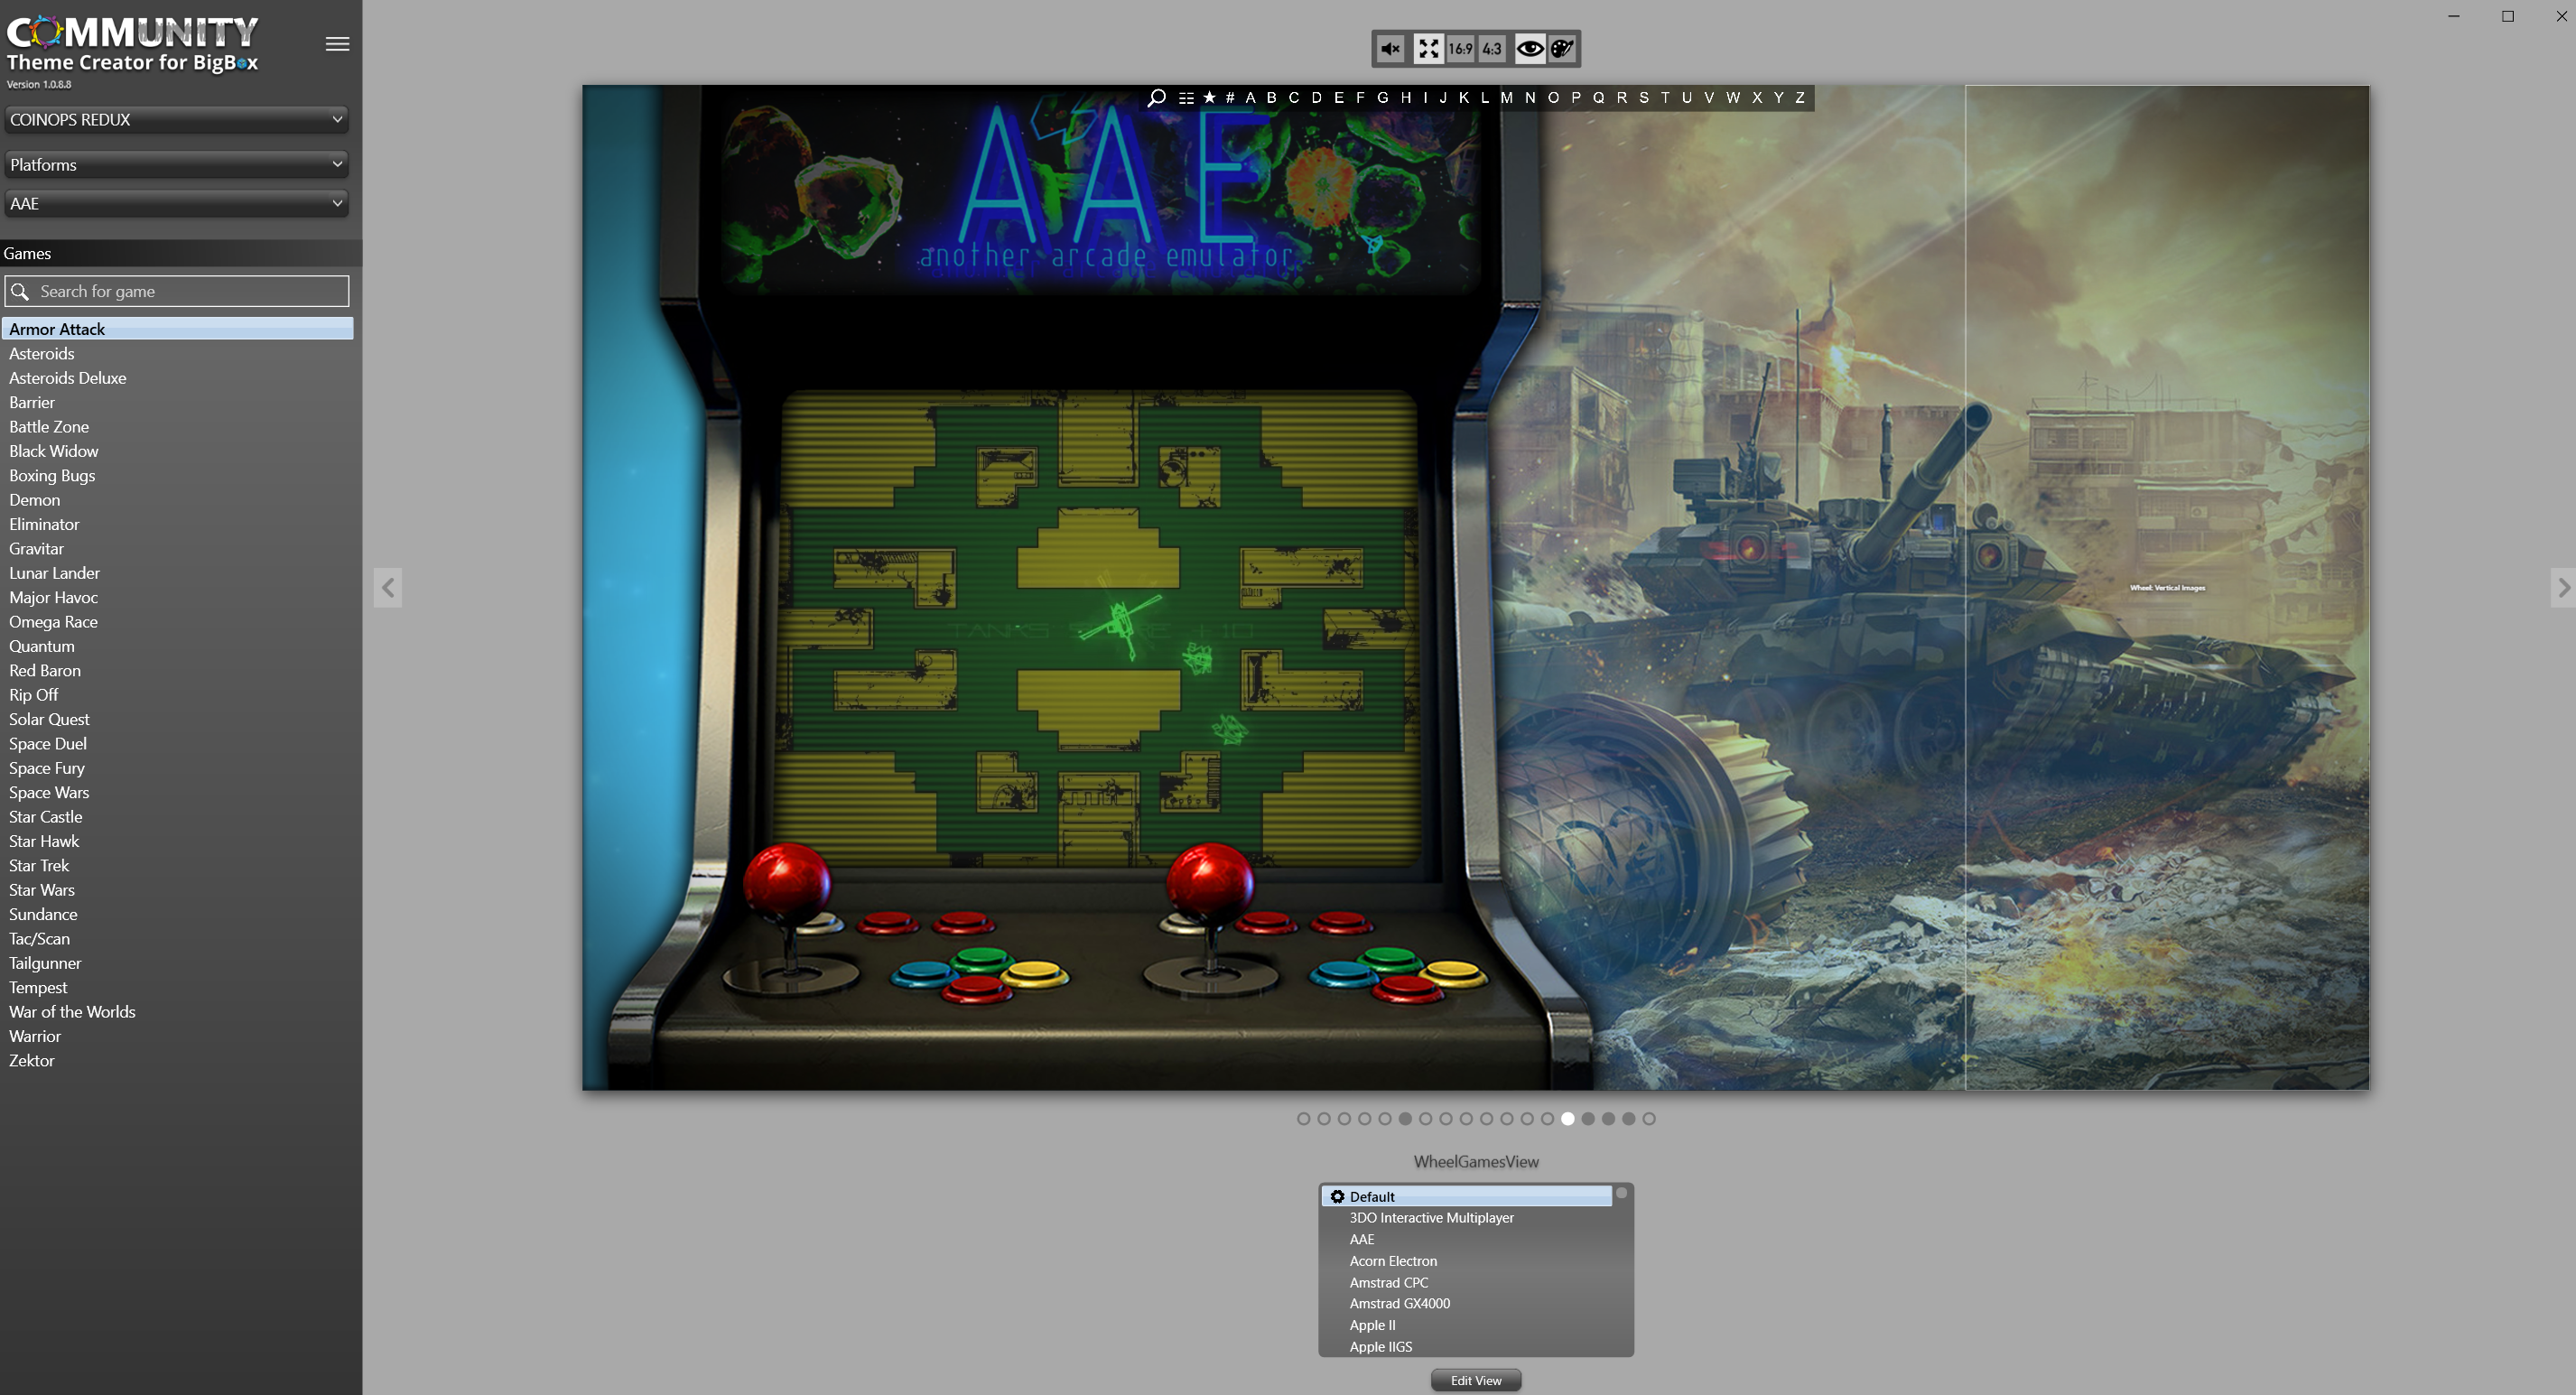Maximize the application window
The height and width of the screenshot is (1395, 2576).
tap(2507, 16)
